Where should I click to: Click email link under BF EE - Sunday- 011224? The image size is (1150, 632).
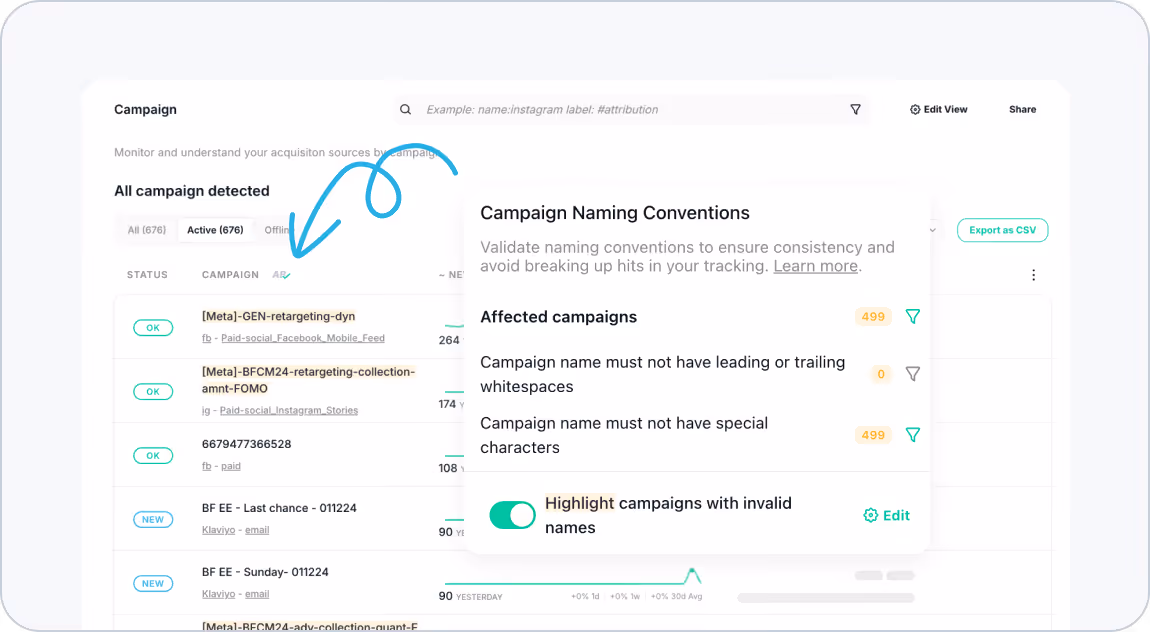coord(257,594)
